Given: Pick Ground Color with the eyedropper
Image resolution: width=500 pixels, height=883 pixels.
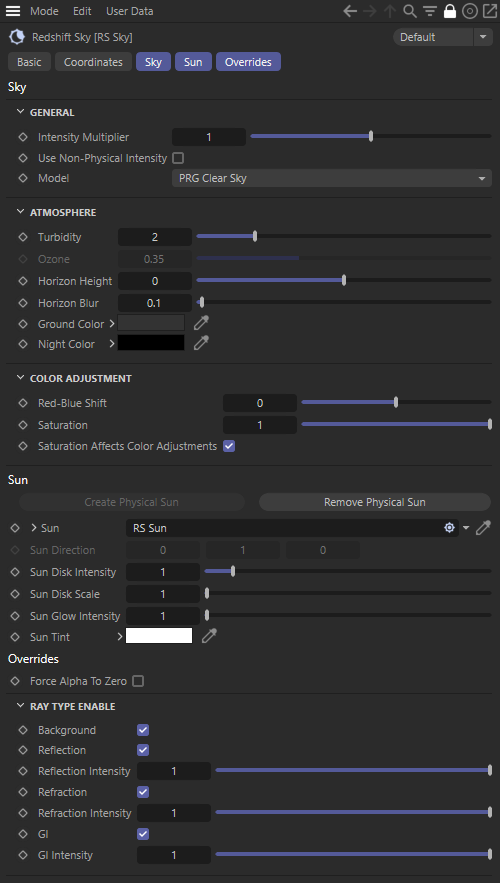Looking at the screenshot, I should coord(201,323).
